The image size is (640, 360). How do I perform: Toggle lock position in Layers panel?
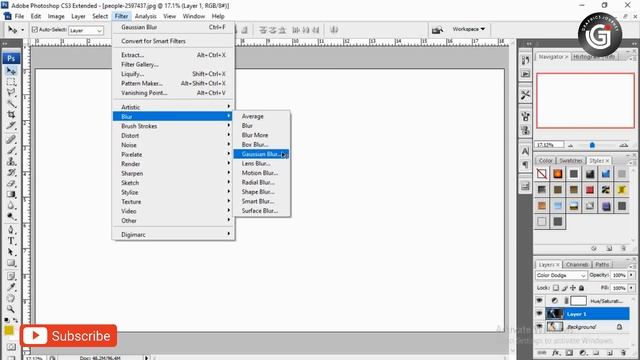pos(573,288)
